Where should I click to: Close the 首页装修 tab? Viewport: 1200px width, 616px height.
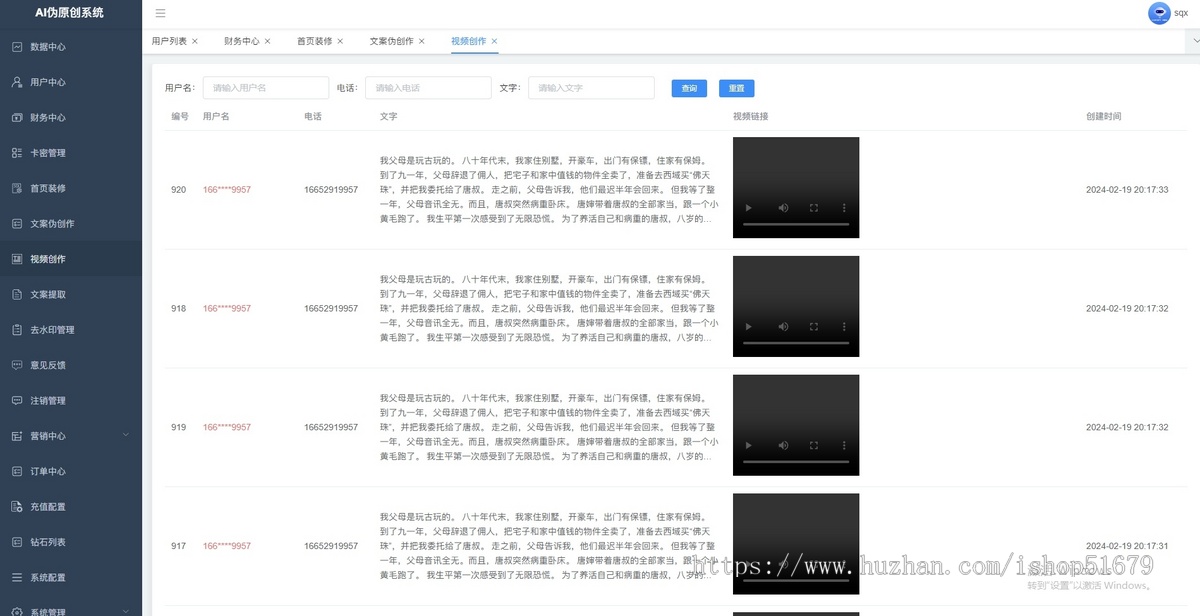coord(340,41)
